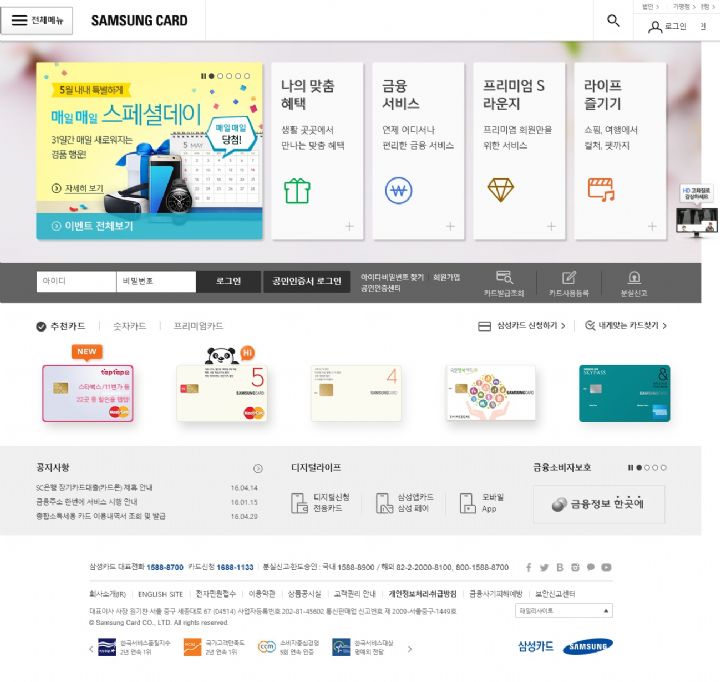Image resolution: width=720 pixels, height=682 pixels.
Task: Select the number 5 panda card
Action: coord(222,393)
